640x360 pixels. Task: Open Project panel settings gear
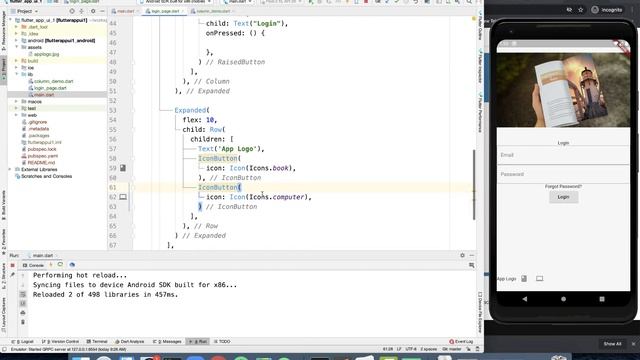(93, 11)
